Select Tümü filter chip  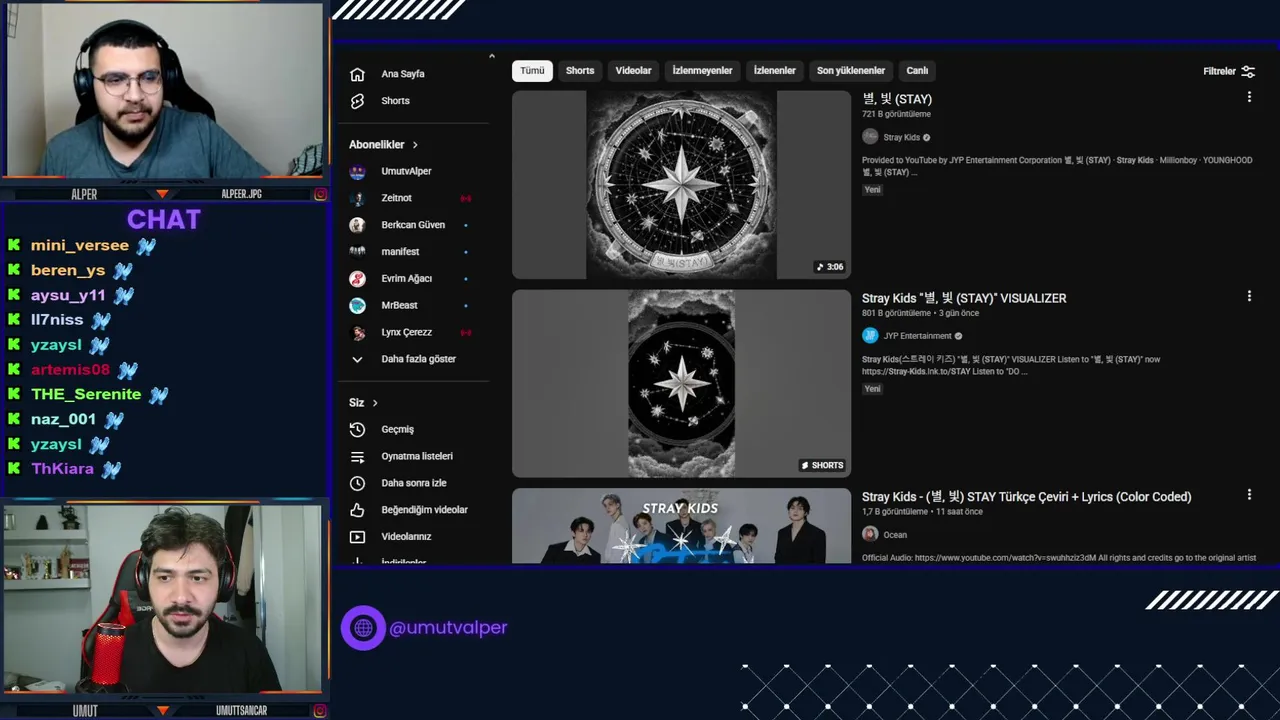(x=532, y=71)
